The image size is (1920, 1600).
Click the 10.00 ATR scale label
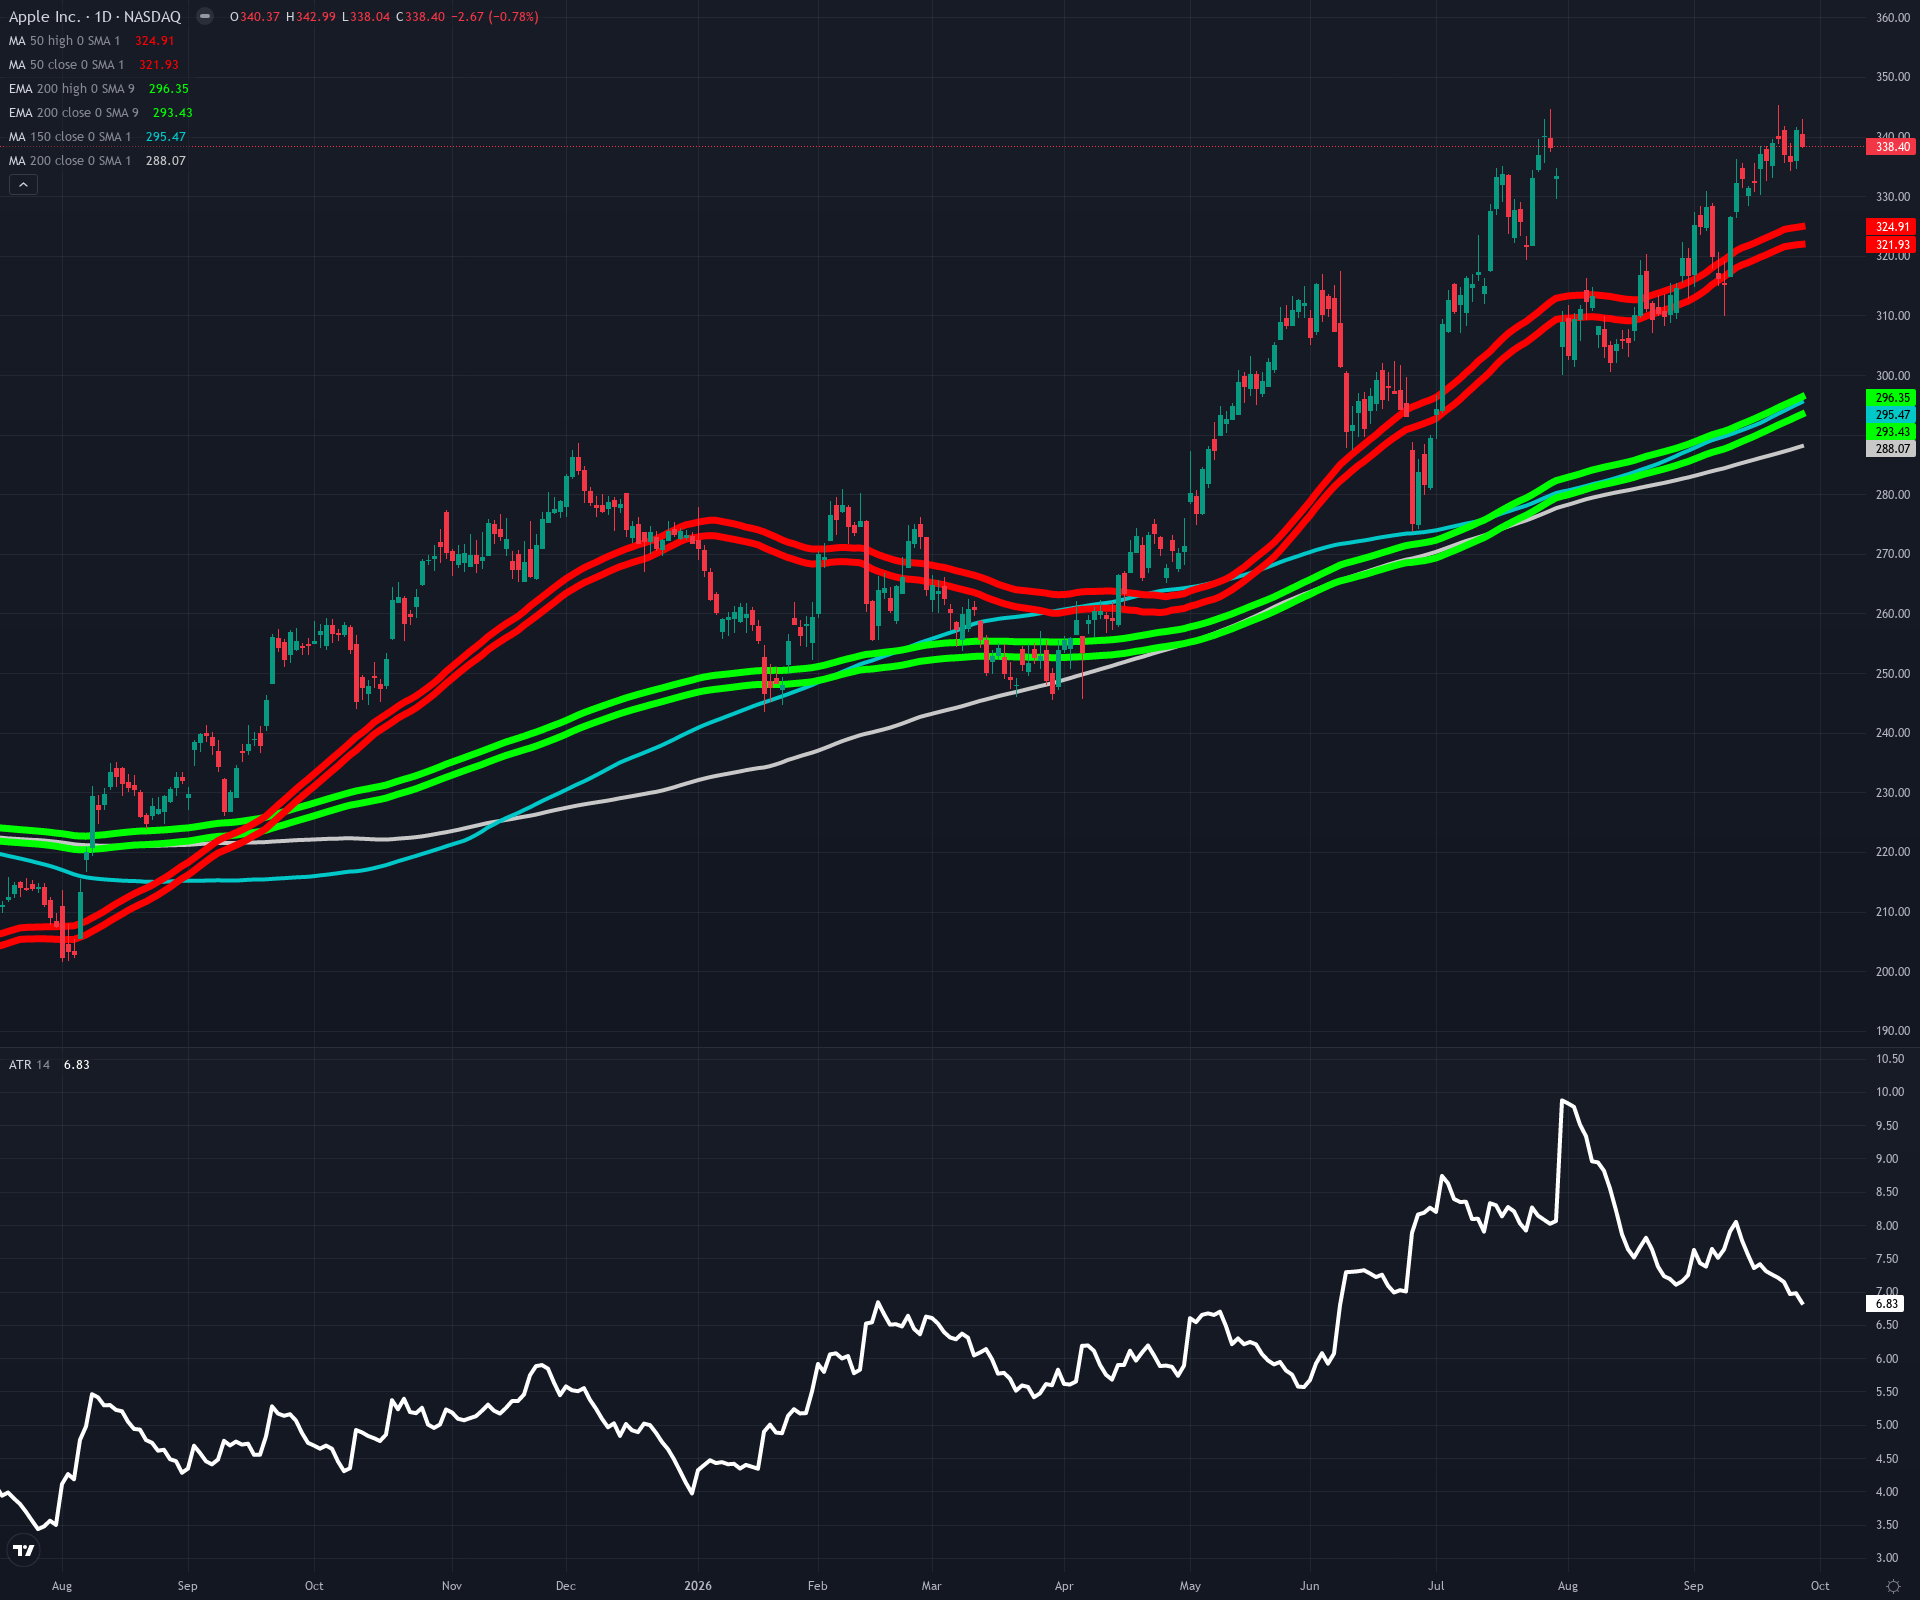click(x=1890, y=1092)
